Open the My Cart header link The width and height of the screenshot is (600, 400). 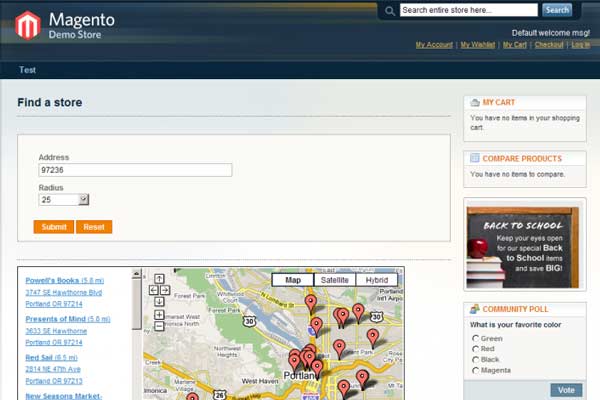point(515,45)
